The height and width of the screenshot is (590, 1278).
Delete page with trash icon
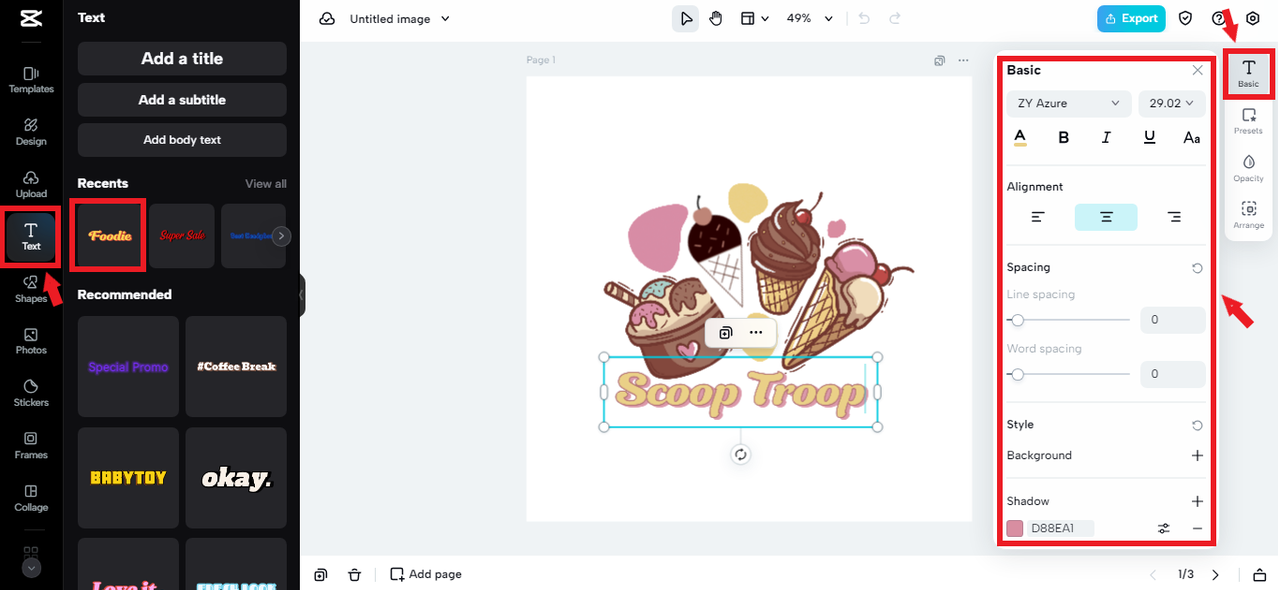(354, 574)
